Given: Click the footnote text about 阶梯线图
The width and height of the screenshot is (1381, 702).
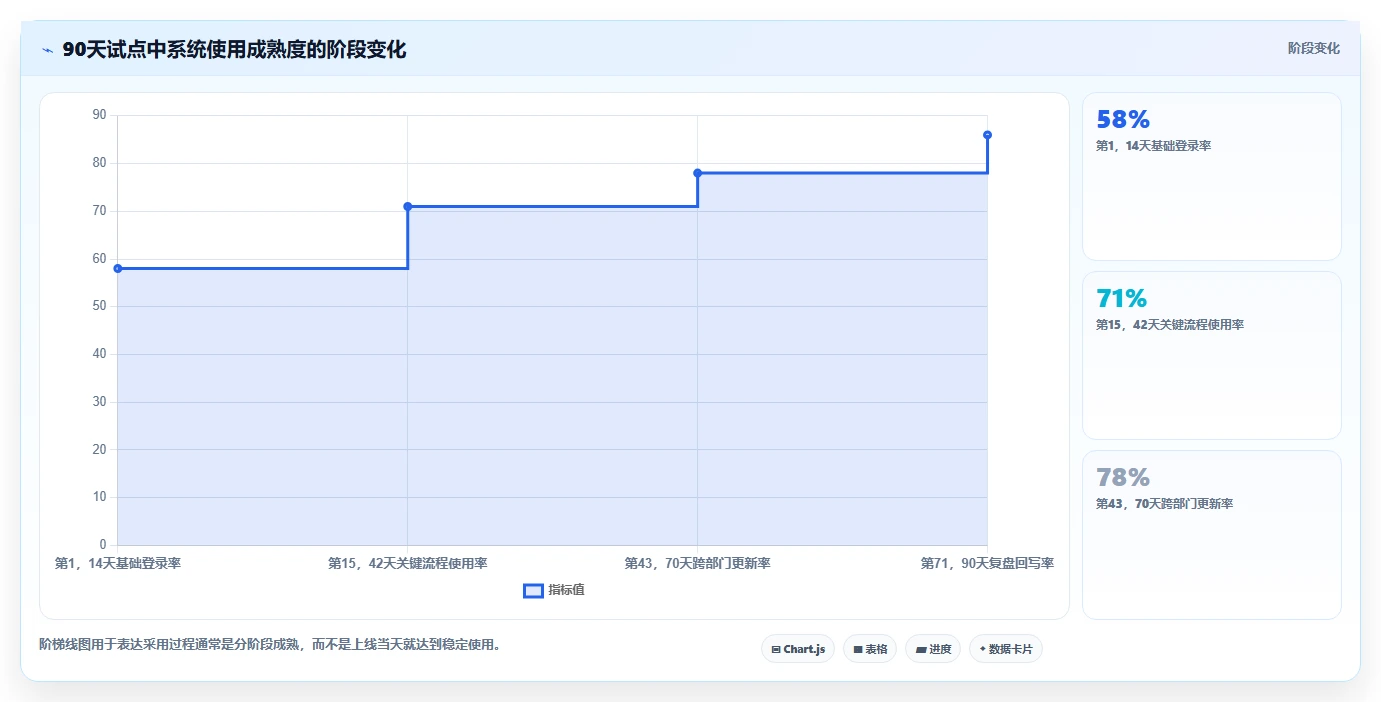Looking at the screenshot, I should (x=270, y=644).
